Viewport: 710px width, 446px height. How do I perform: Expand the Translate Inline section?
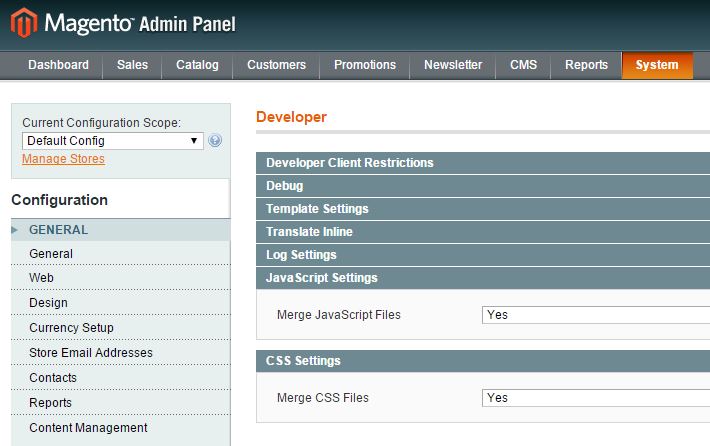483,232
